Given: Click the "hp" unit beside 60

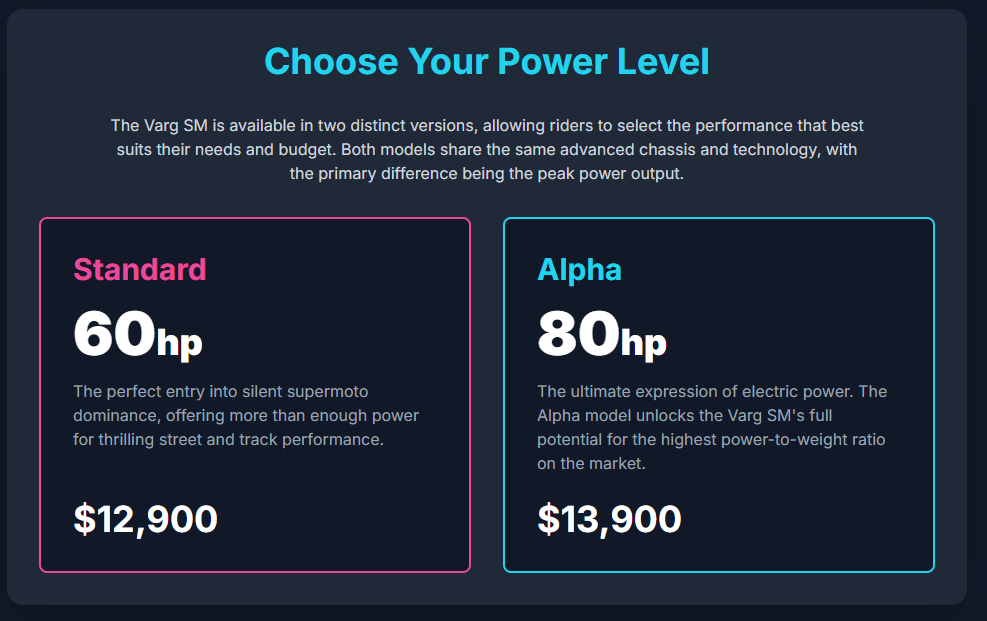Looking at the screenshot, I should point(180,343).
